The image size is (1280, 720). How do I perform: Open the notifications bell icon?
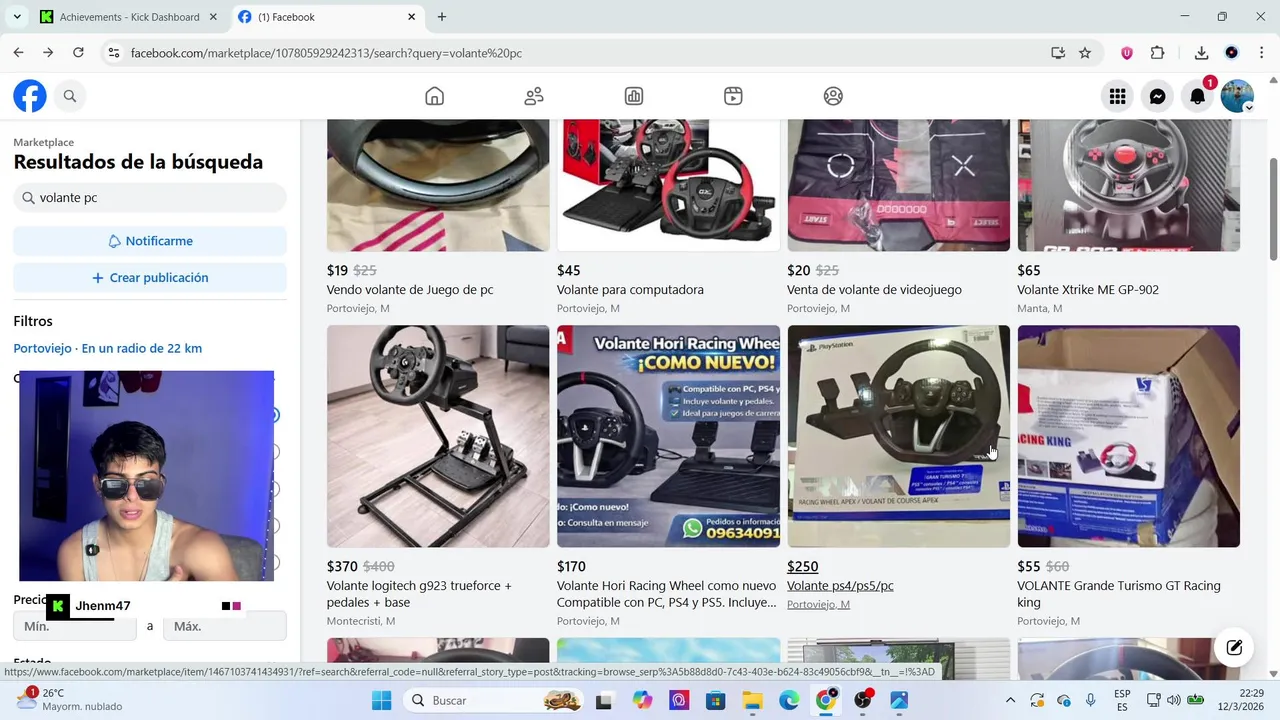[1197, 96]
